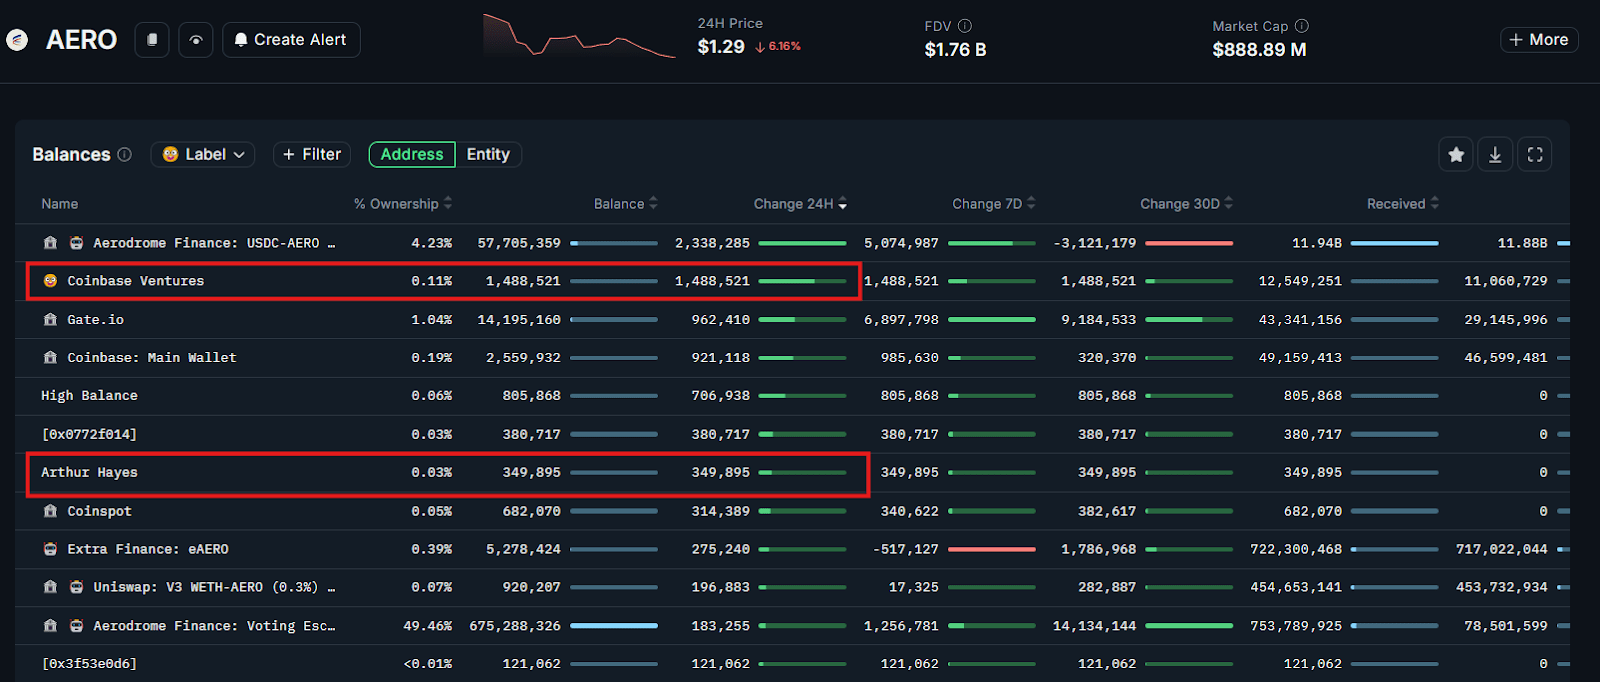
Task: Sort by Change 7D column
Action: [994, 203]
